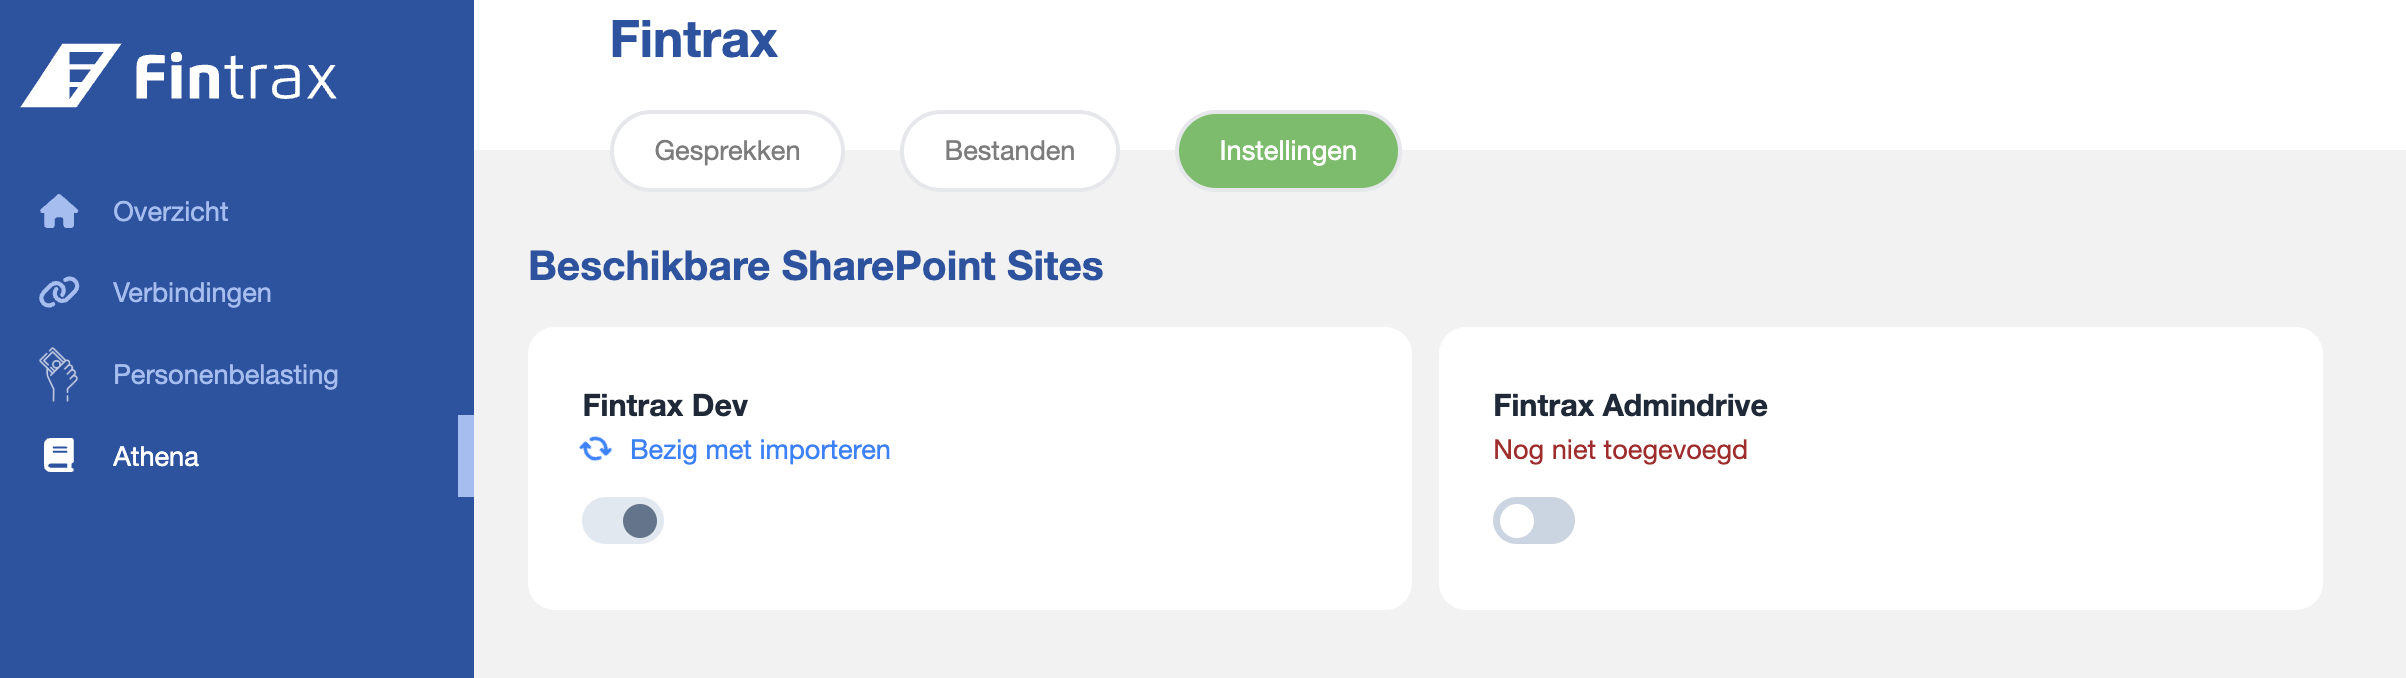Click the hand-with-money Personenbelasting icon
This screenshot has height=678, width=2406.
[58, 374]
